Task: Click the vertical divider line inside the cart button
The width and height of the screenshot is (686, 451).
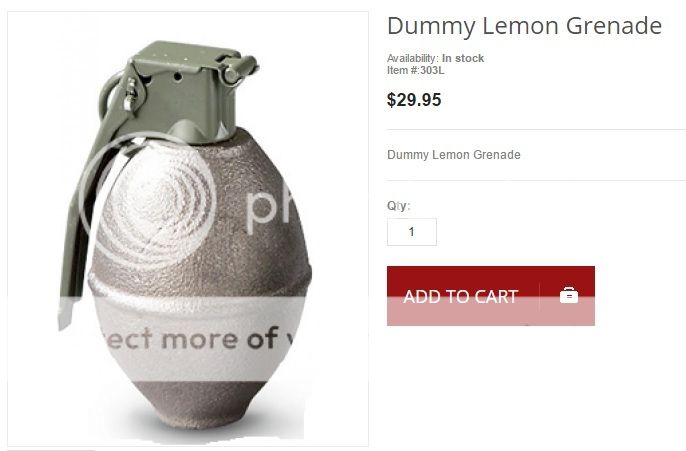Action: 539,296
